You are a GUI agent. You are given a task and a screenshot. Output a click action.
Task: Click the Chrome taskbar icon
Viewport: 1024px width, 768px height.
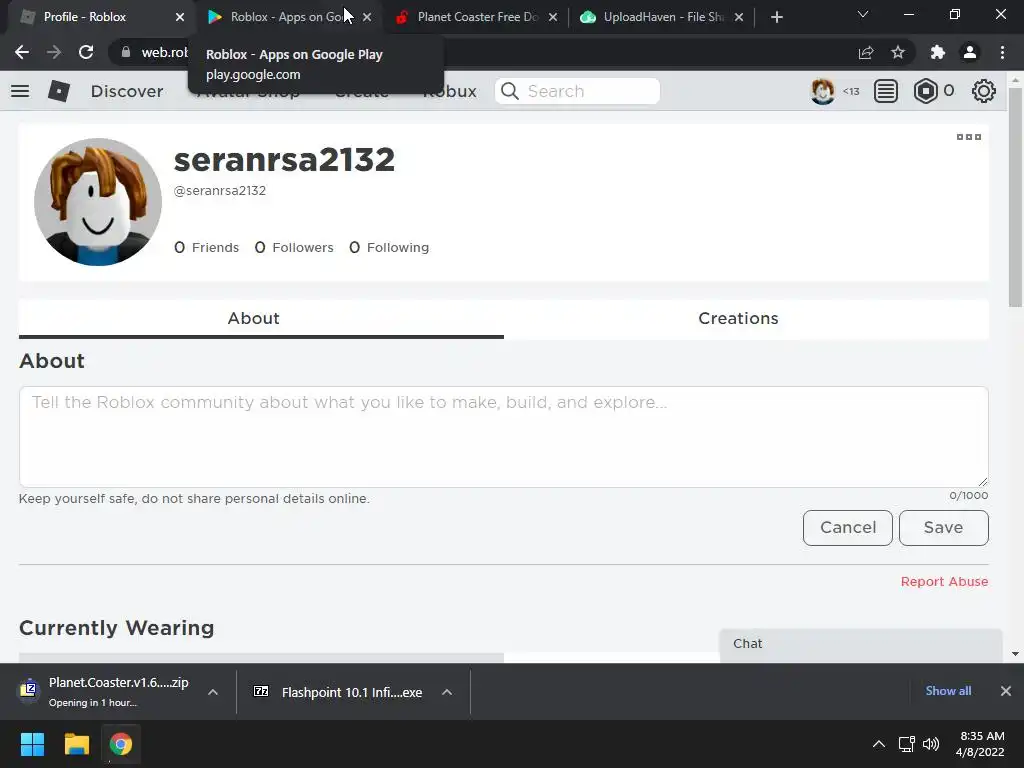tap(121, 744)
